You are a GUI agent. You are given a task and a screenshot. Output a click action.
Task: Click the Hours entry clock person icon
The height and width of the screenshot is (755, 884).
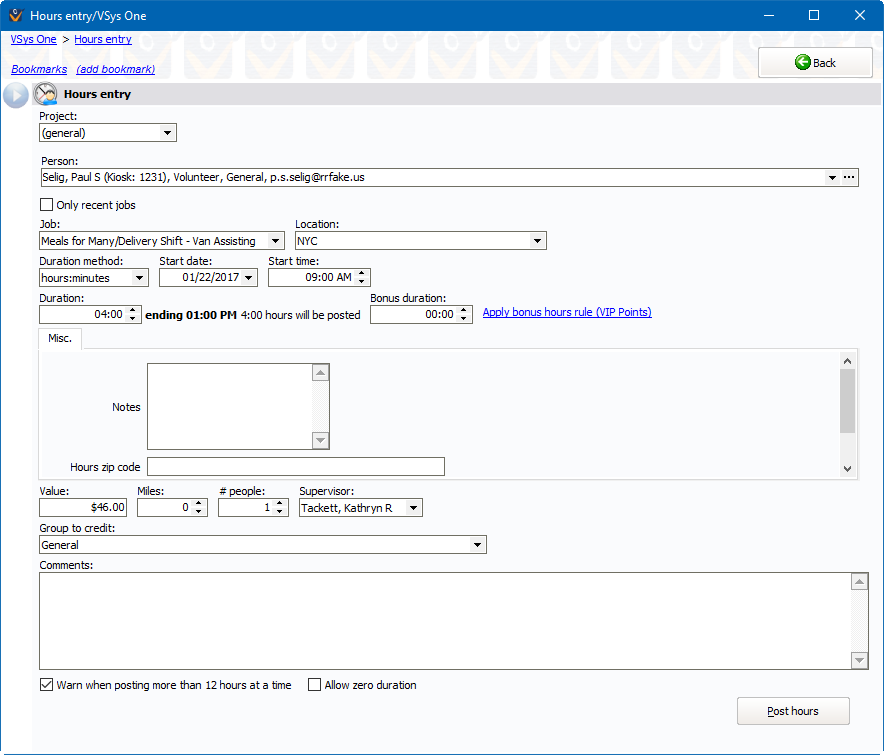pyautogui.click(x=46, y=95)
